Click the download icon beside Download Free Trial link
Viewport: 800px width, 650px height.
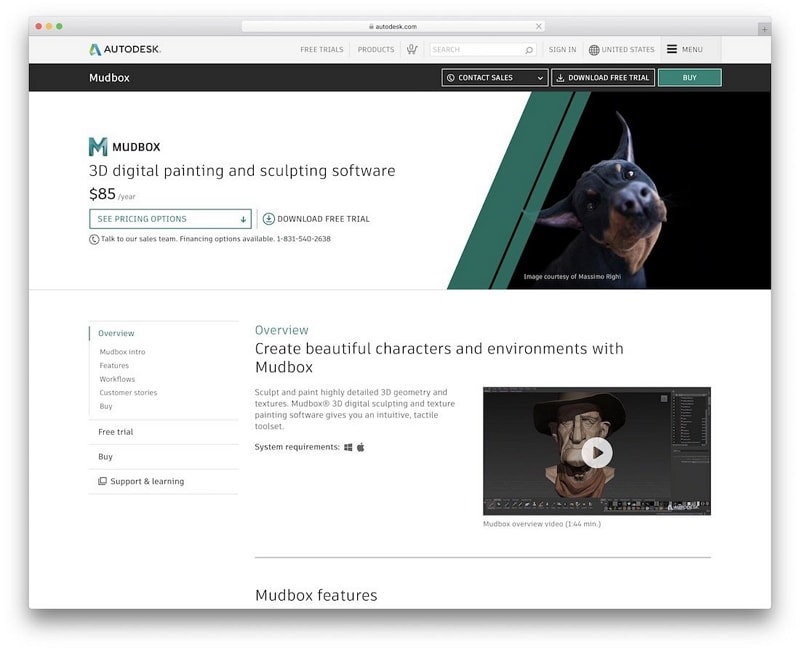click(x=268, y=219)
